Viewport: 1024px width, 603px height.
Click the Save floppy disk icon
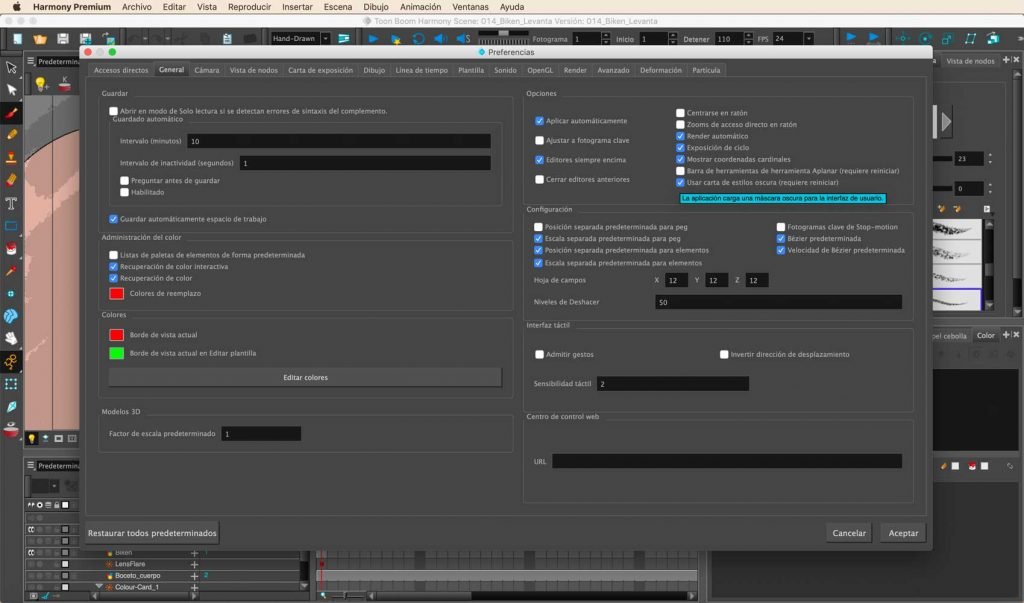coord(63,39)
